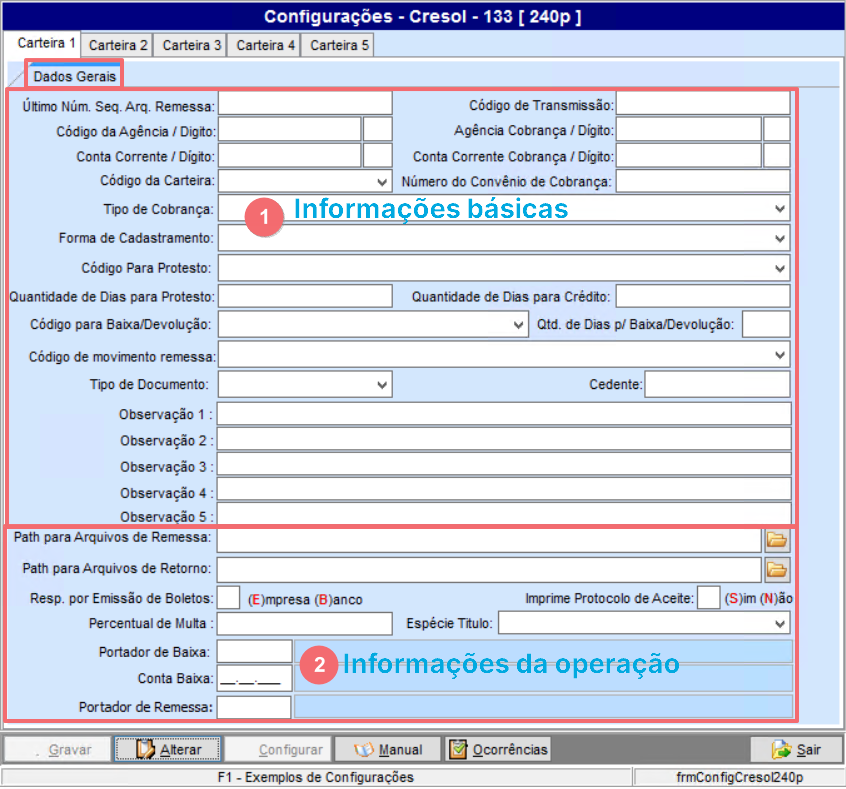Open the Forma de Cadastramento dropdown
This screenshot has height=789, width=846.
pos(780,238)
